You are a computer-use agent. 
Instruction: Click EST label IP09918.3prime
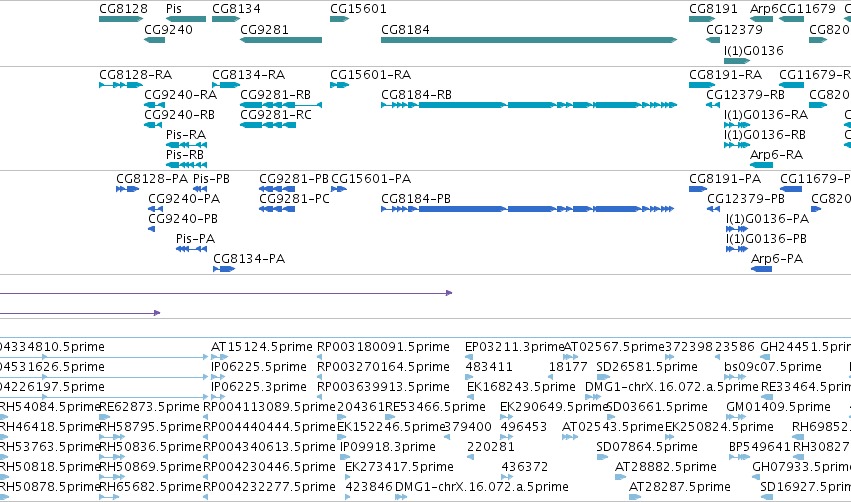(388, 447)
